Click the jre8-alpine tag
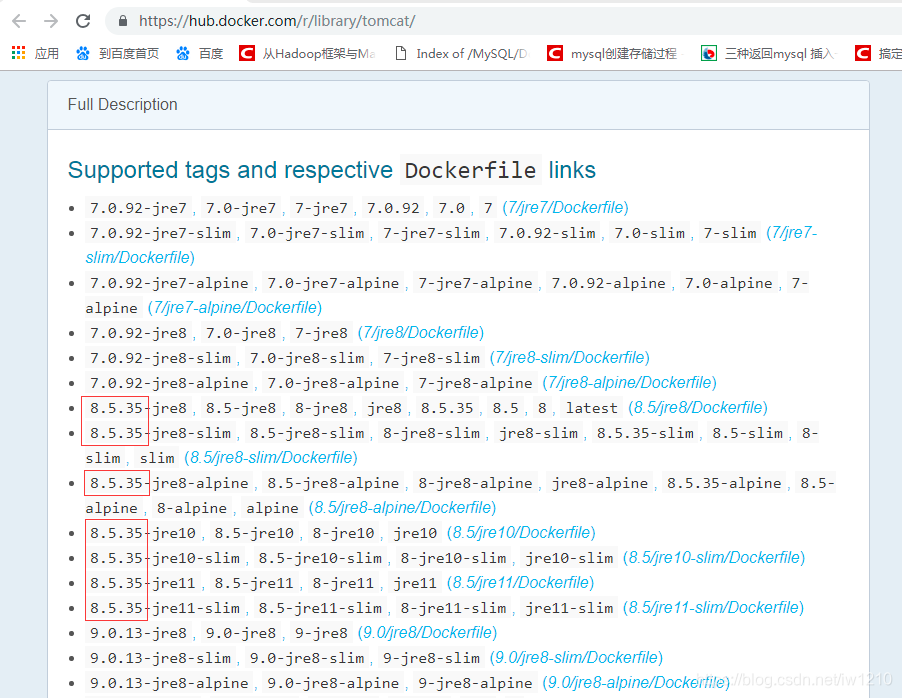The image size is (902, 698). click(x=600, y=483)
